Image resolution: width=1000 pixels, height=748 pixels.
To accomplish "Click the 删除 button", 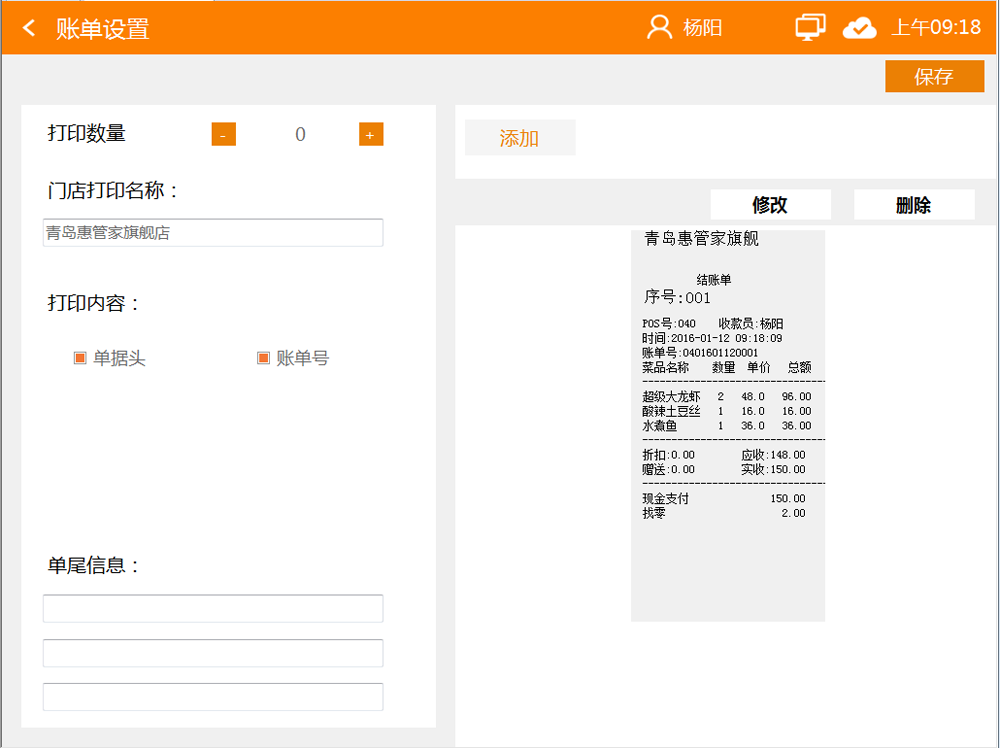I will point(914,205).
